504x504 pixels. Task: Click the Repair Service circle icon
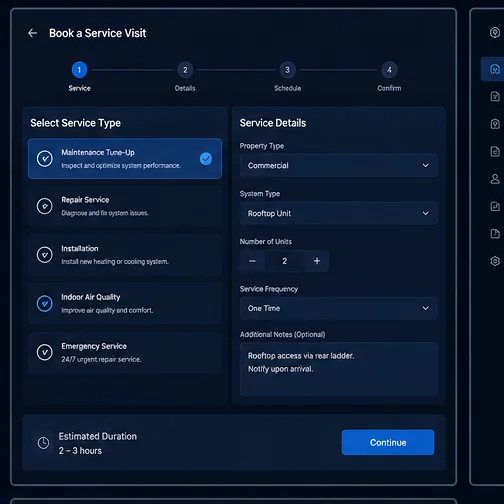pos(45,206)
